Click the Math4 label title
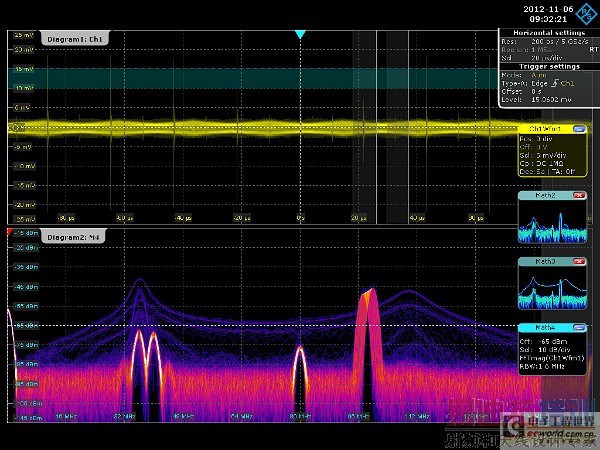 pyautogui.click(x=545, y=328)
